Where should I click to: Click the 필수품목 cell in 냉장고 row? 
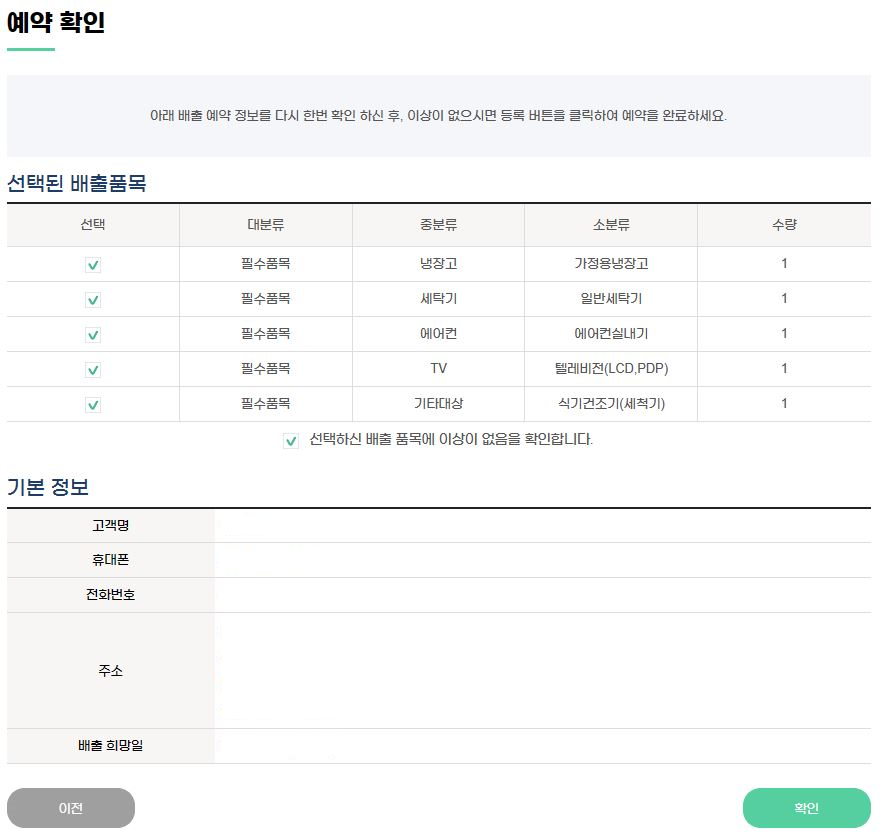click(266, 264)
